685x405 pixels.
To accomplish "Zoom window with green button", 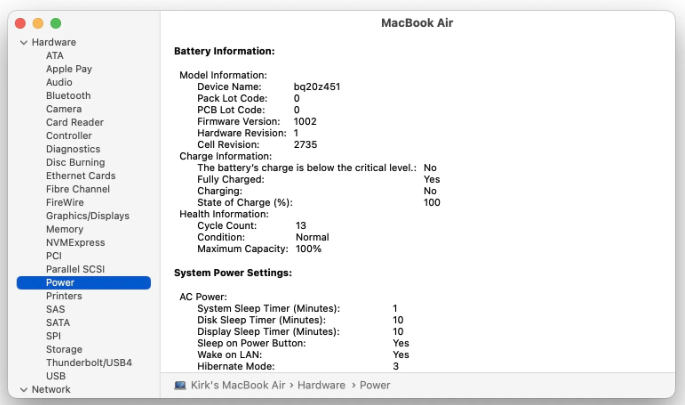I will 55,23.
